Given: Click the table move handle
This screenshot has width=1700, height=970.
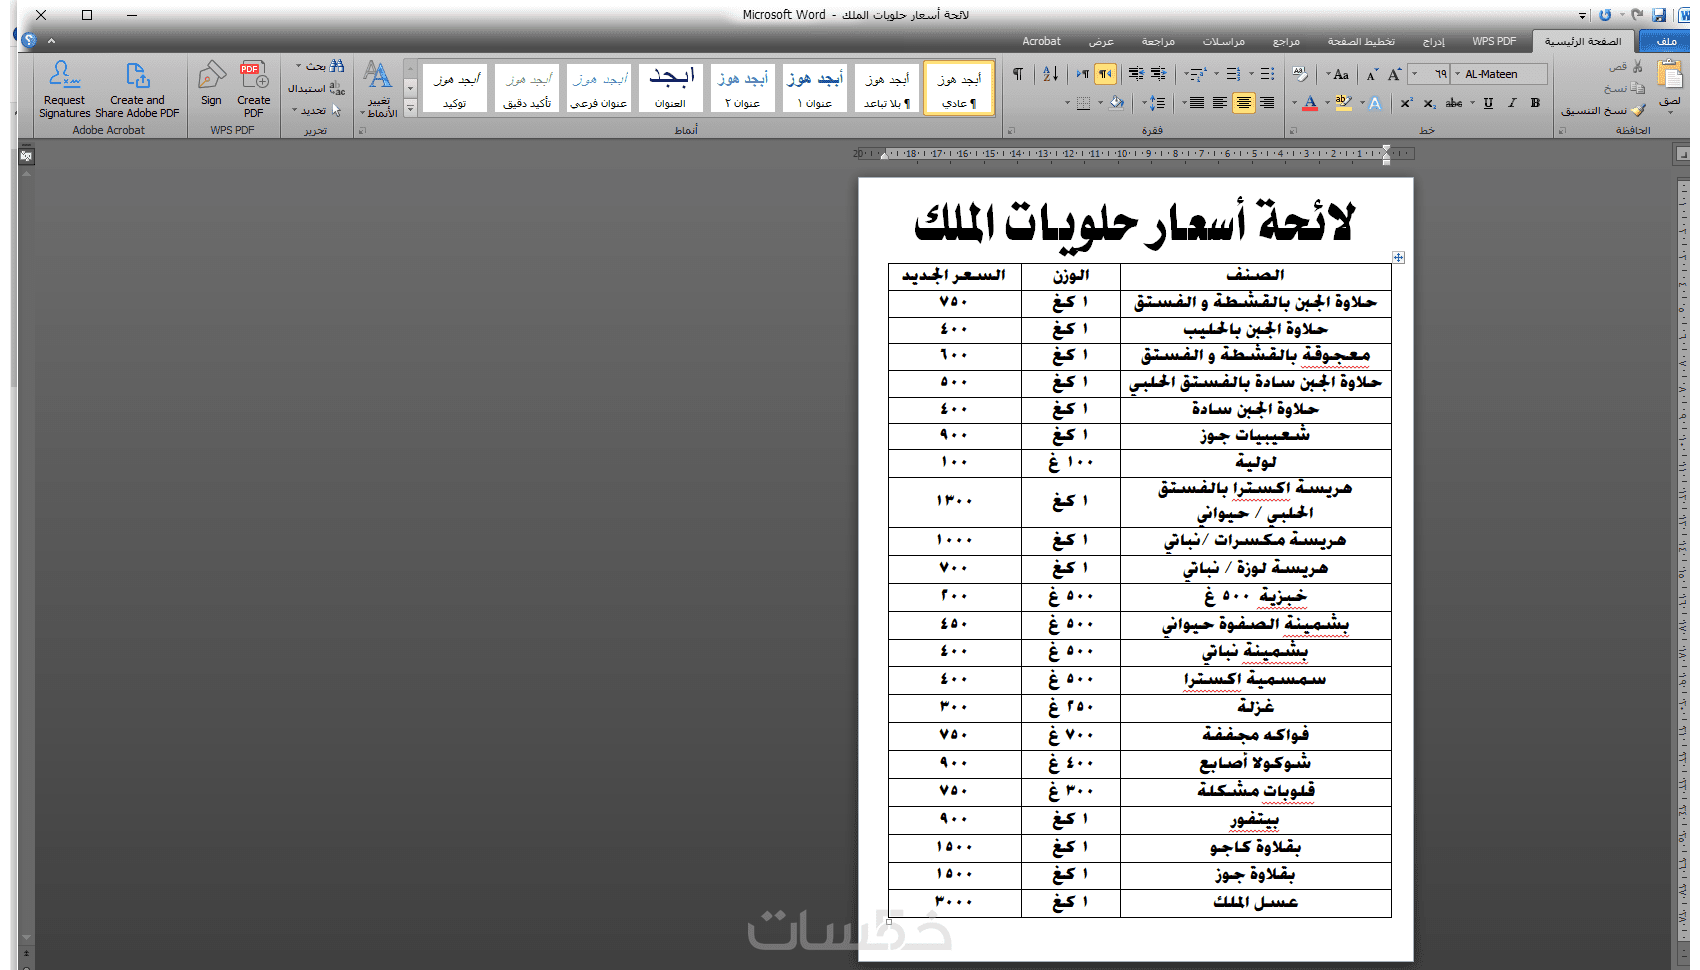Looking at the screenshot, I should click(1398, 258).
